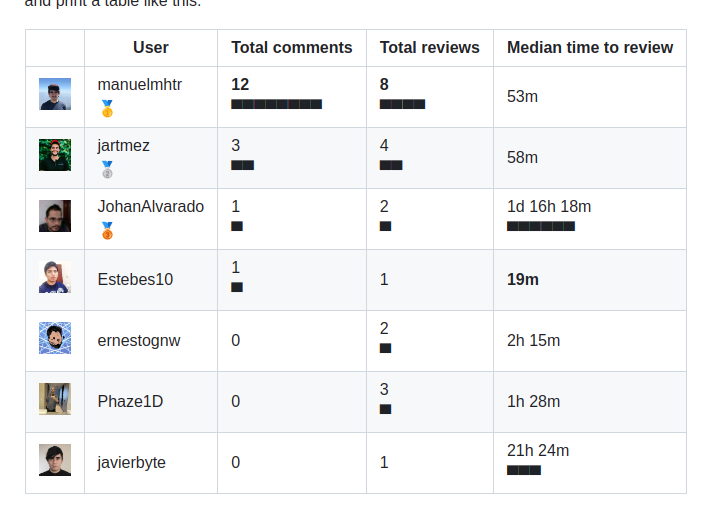Click JohanAlvarado's avatar picture
The width and height of the screenshot is (722, 512).
click(55, 216)
